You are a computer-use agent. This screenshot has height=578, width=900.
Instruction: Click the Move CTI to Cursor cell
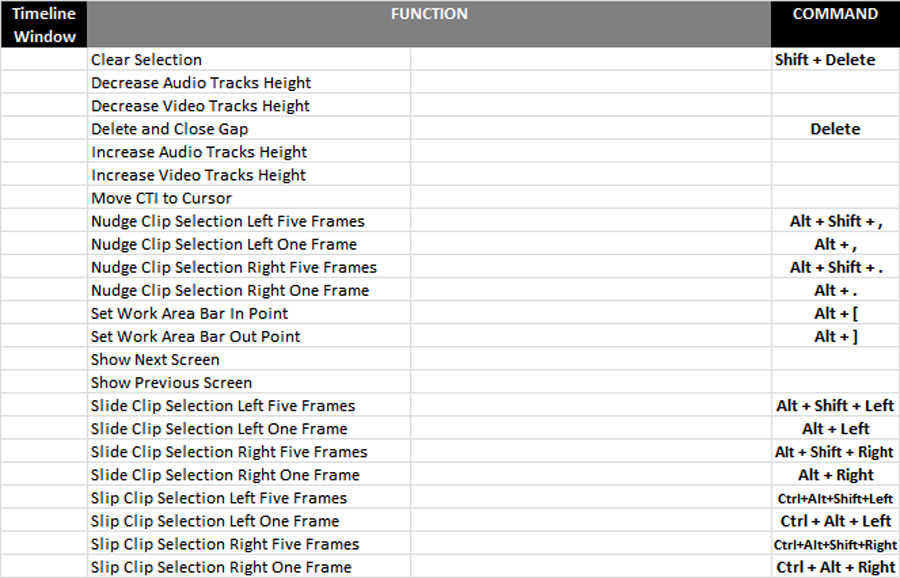pos(249,197)
